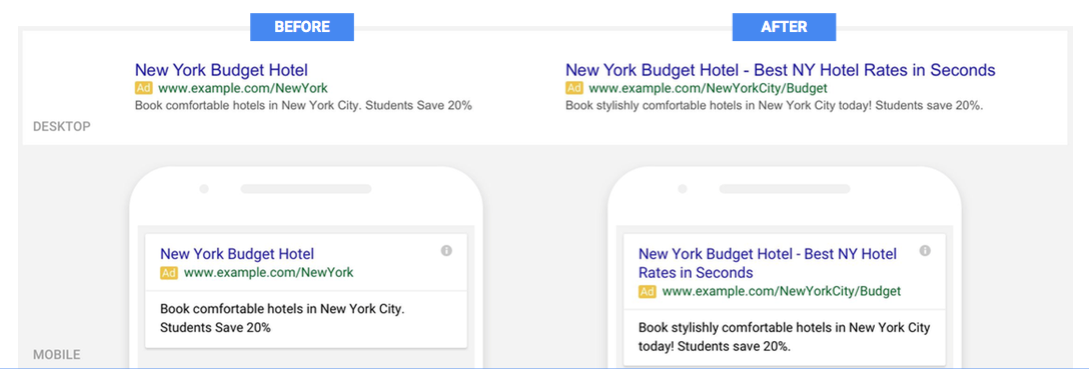Image resolution: width=1089 pixels, height=369 pixels.
Task: Click the info icon on after mobile ad
Action: click(925, 251)
